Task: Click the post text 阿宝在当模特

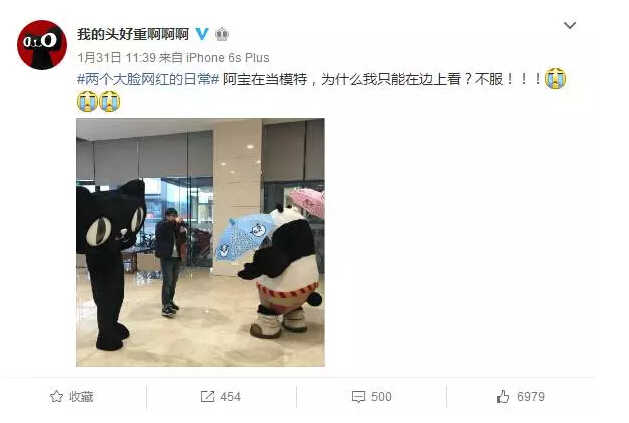Action: (265, 79)
